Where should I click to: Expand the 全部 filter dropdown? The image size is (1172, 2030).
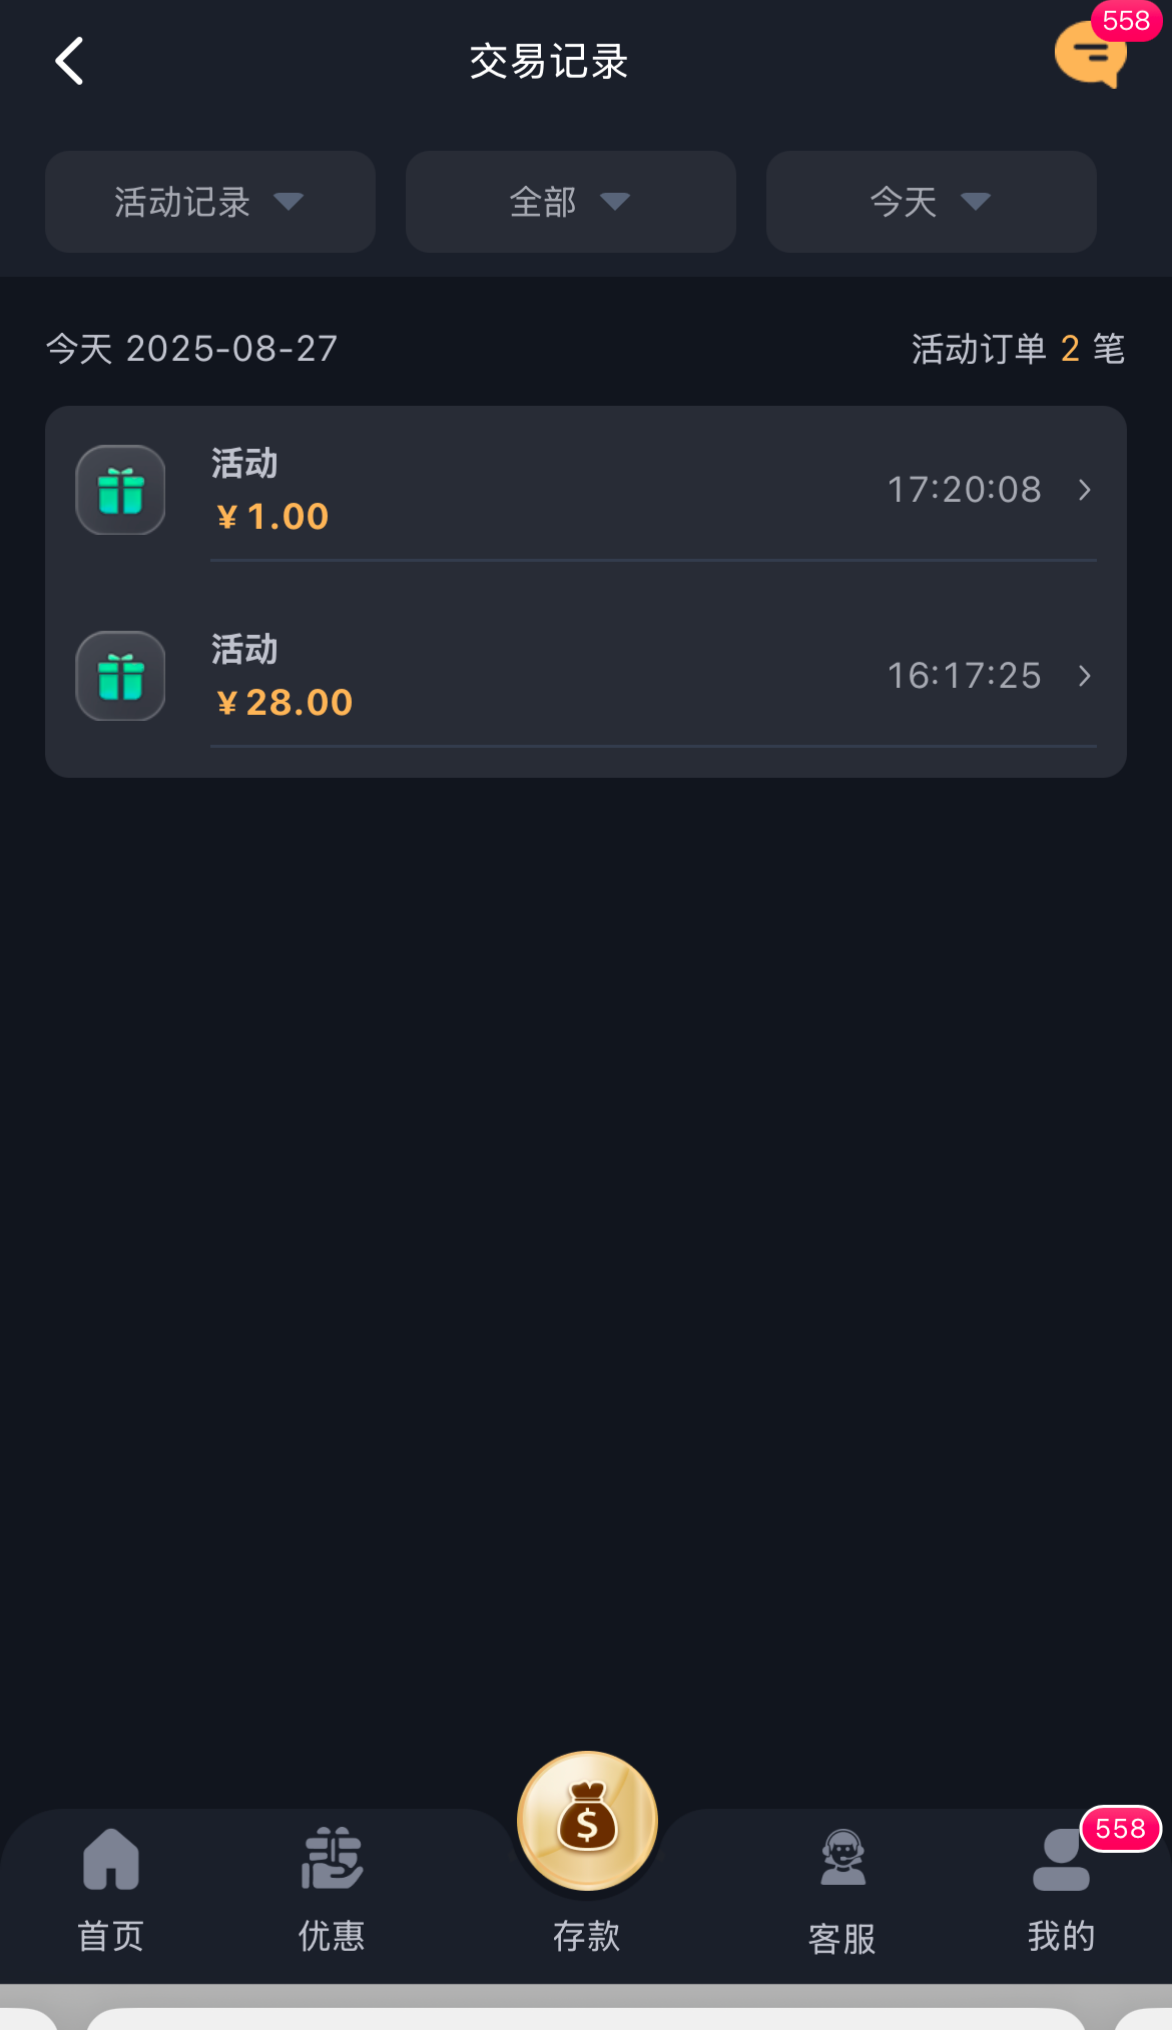570,202
